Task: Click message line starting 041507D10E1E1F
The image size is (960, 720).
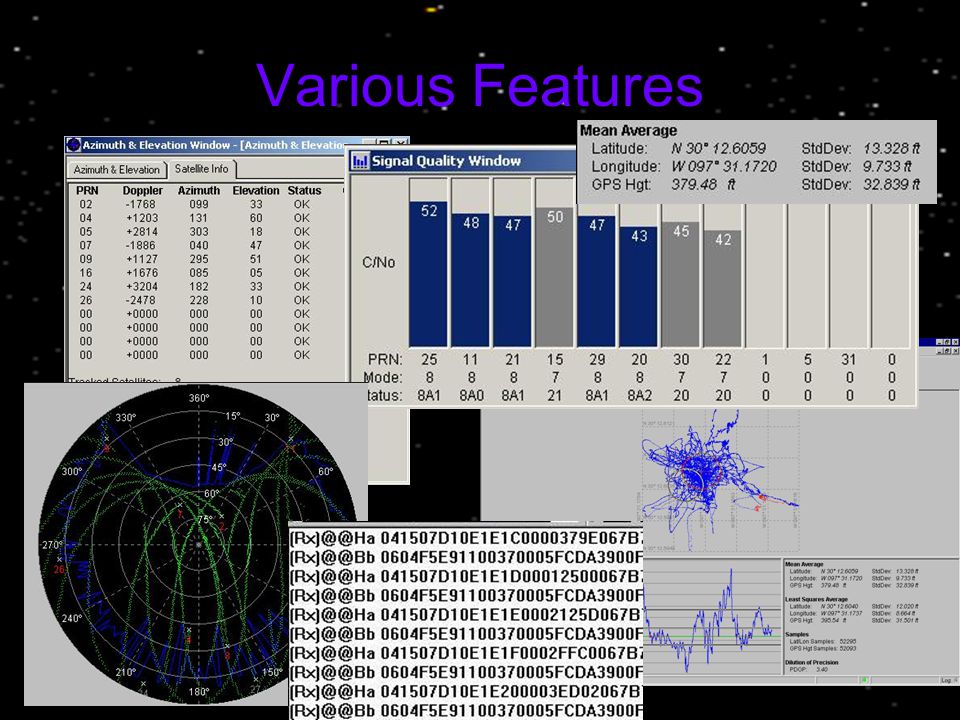Action: 466,653
